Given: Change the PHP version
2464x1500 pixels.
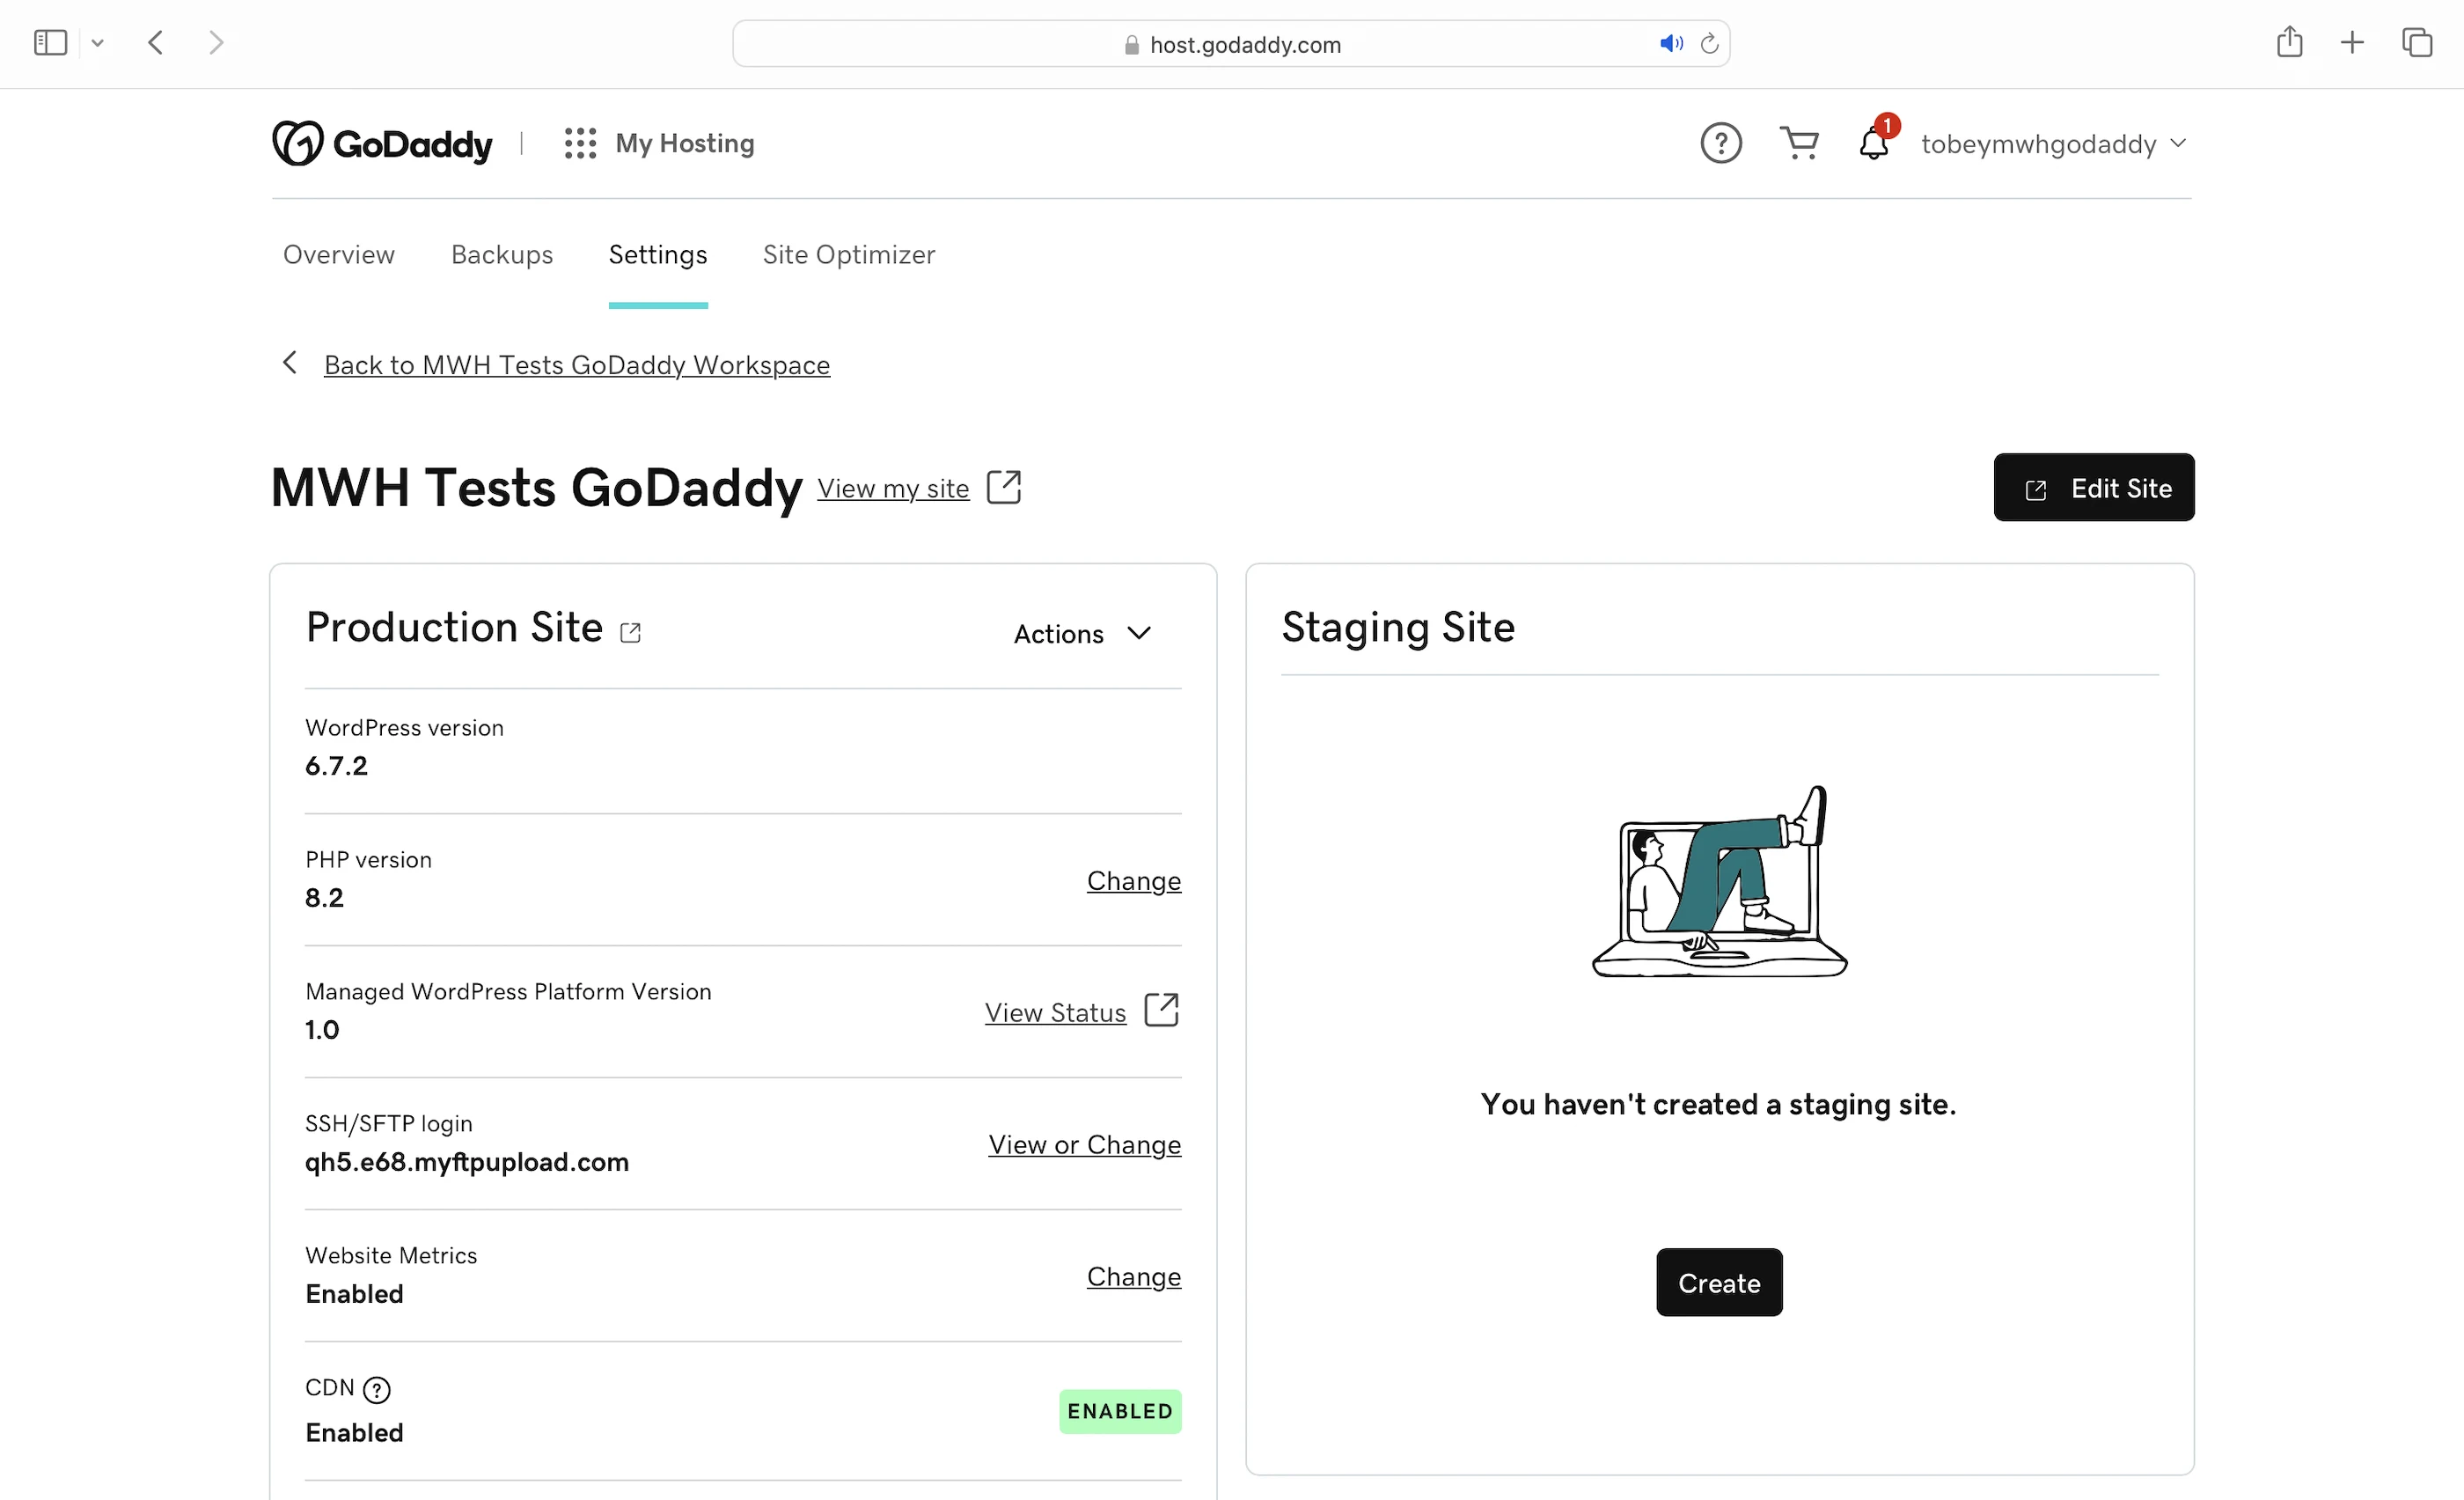Looking at the screenshot, I should pyautogui.click(x=1133, y=880).
